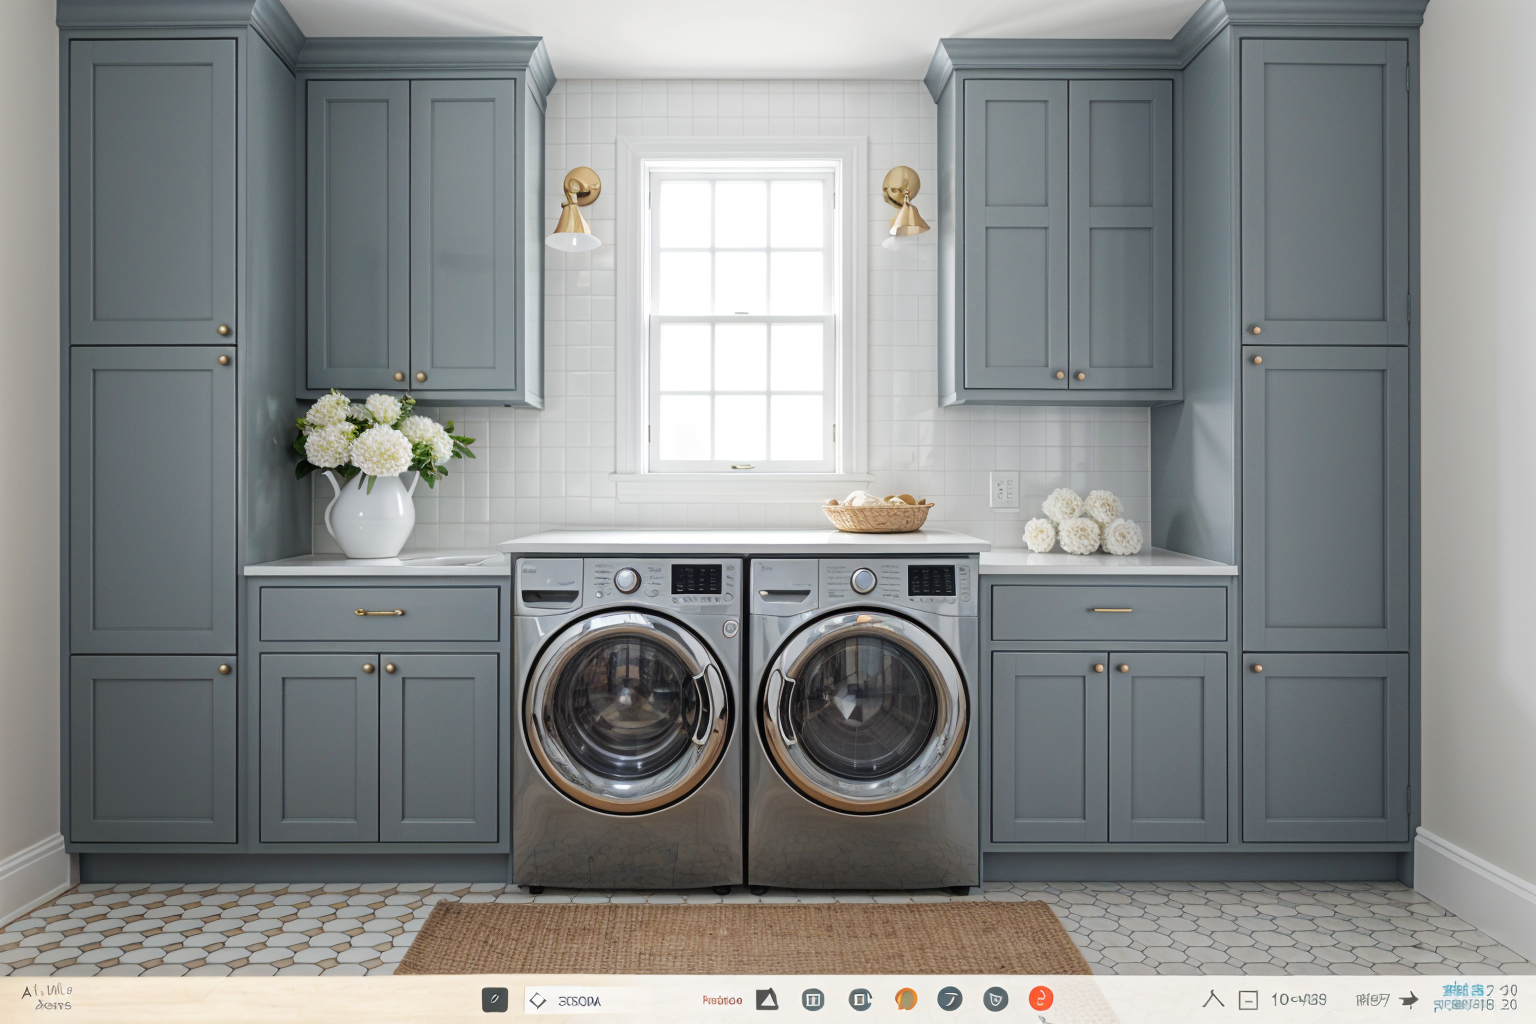Click the red text label in taskbar
1536x1024 pixels.
[722, 1000]
